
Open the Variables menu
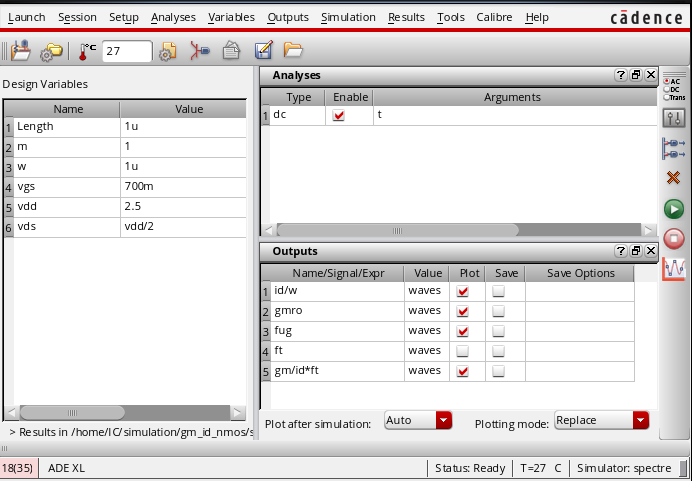point(231,17)
